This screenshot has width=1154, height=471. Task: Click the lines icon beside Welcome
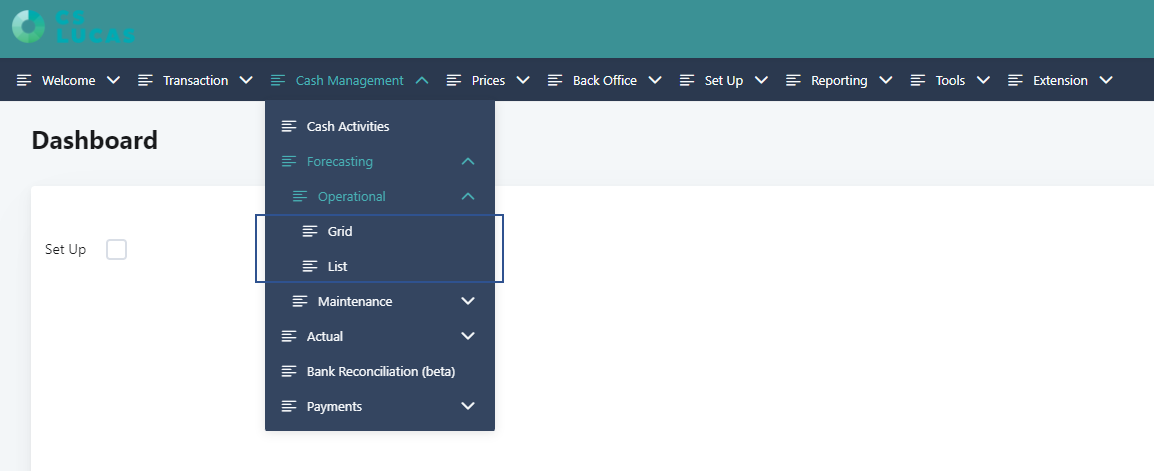pyautogui.click(x=24, y=80)
